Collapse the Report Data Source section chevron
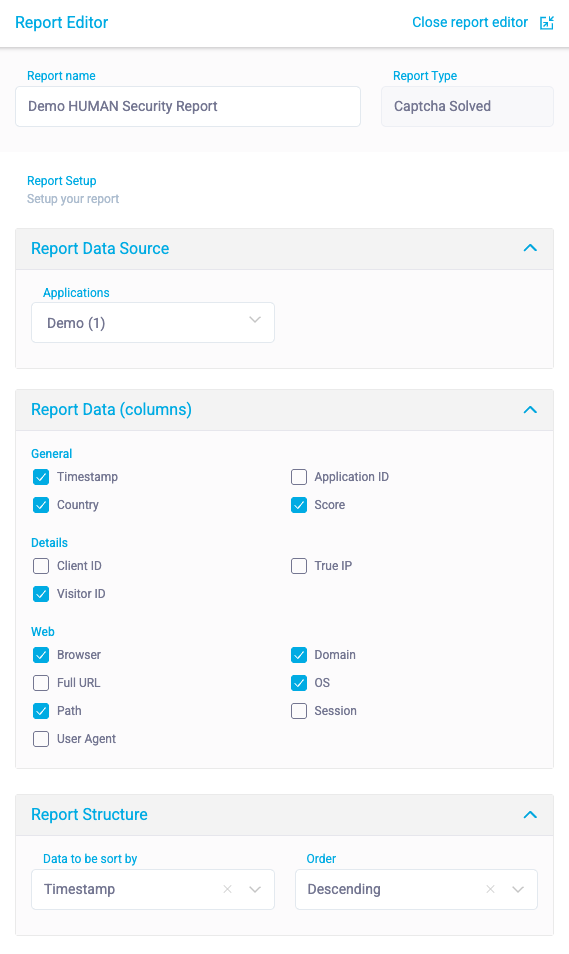The height and width of the screenshot is (954, 569). click(530, 248)
